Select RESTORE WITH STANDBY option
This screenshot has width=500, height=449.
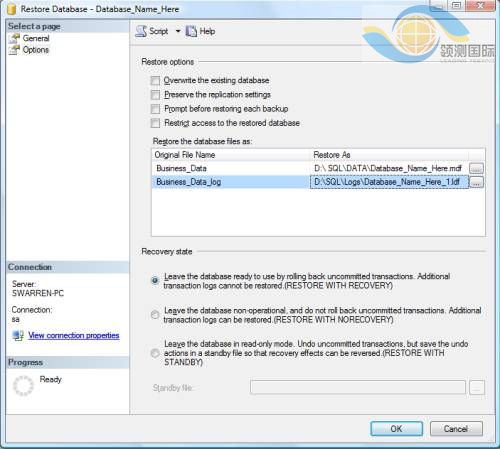tap(155, 353)
